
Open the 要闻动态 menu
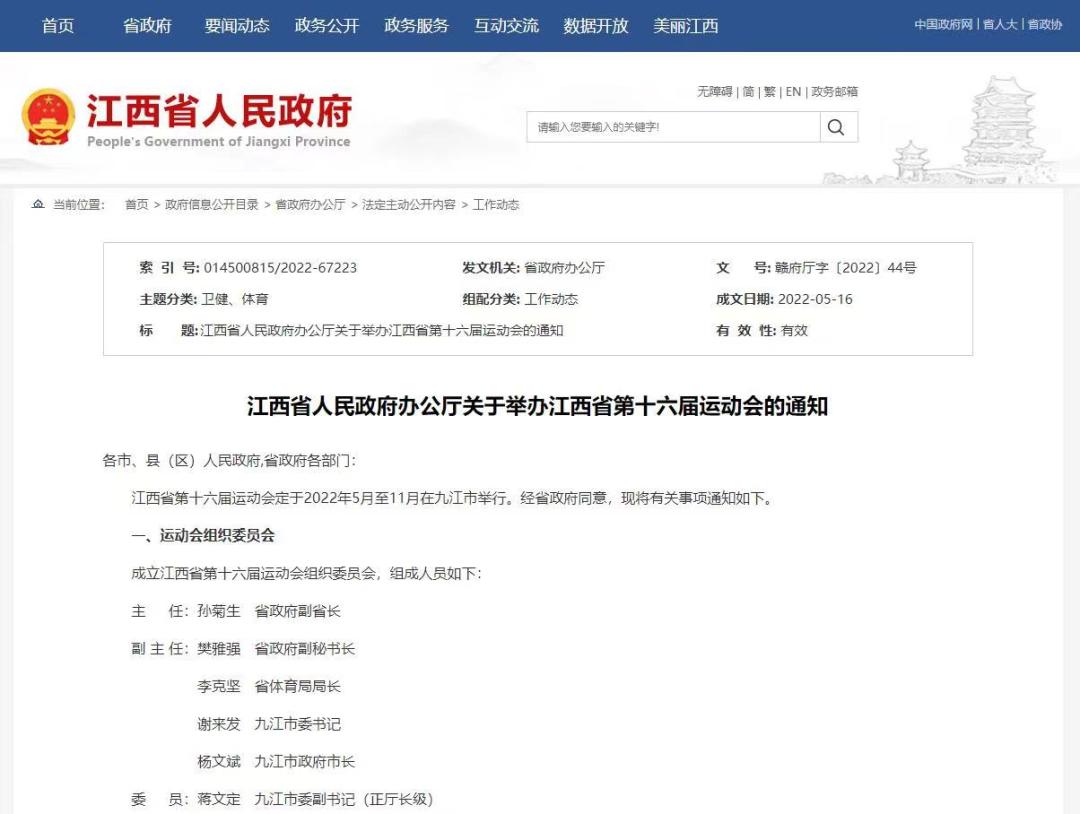(x=236, y=26)
